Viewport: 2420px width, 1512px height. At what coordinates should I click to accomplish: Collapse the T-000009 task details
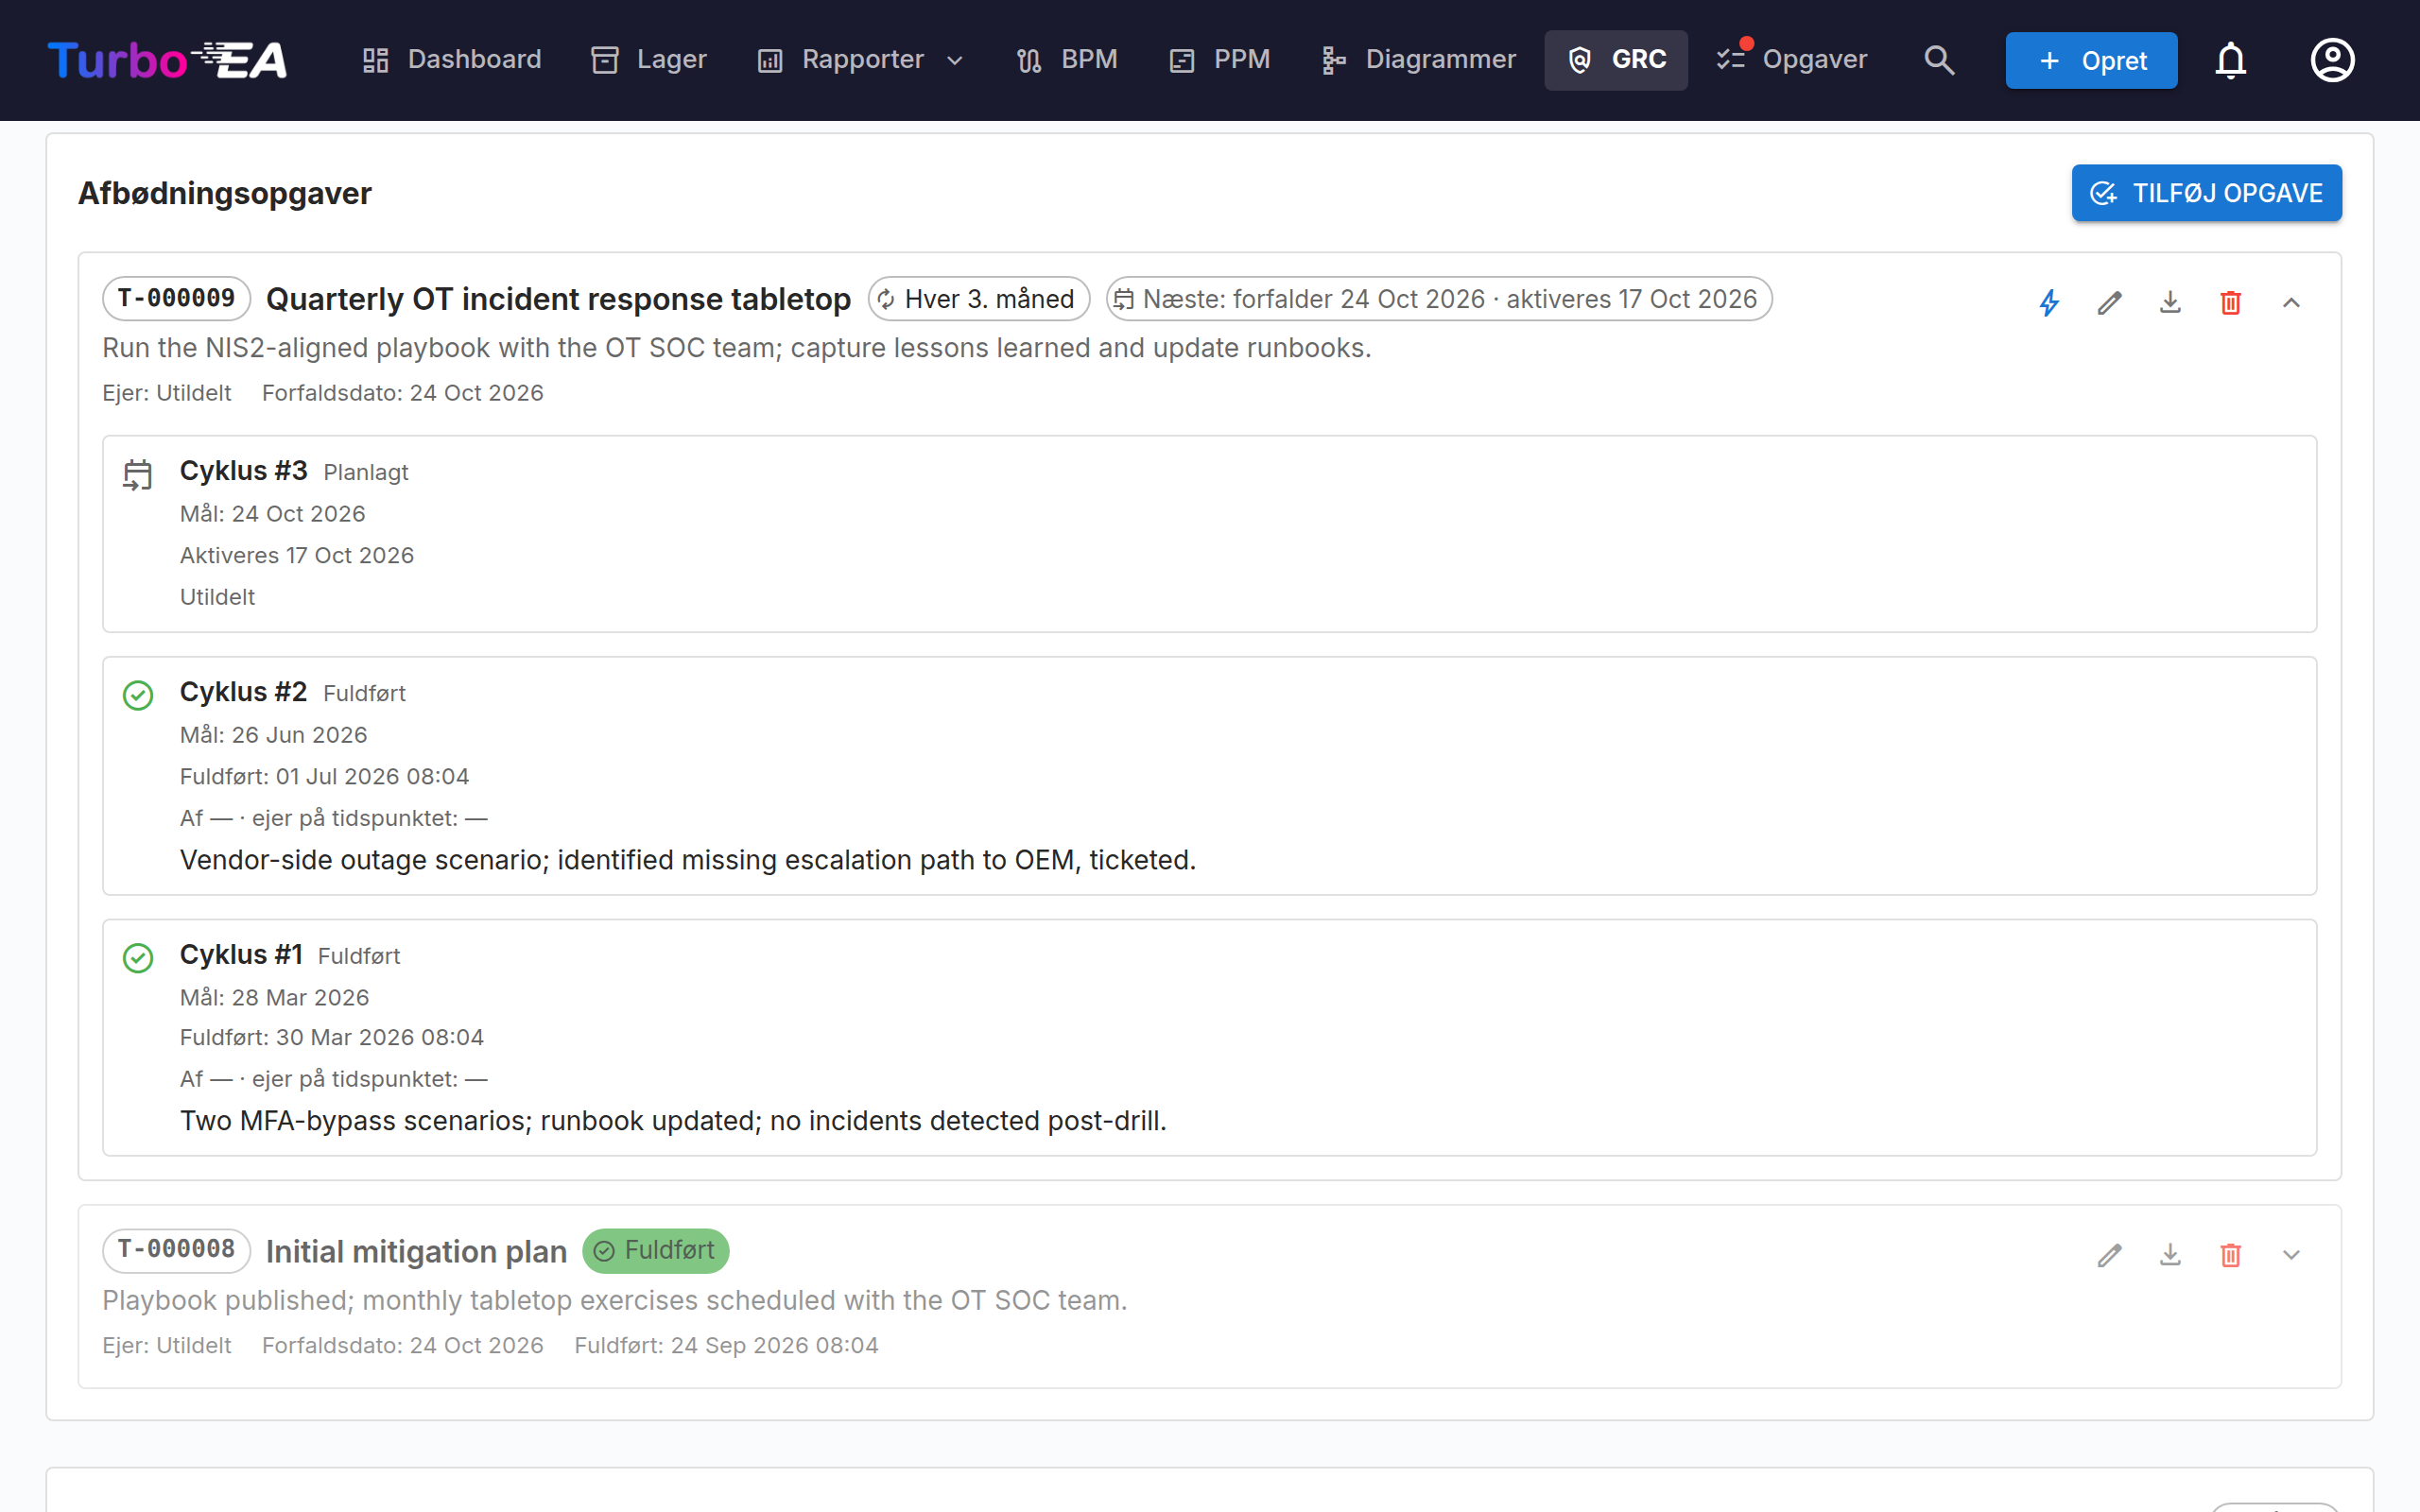[x=2291, y=302]
